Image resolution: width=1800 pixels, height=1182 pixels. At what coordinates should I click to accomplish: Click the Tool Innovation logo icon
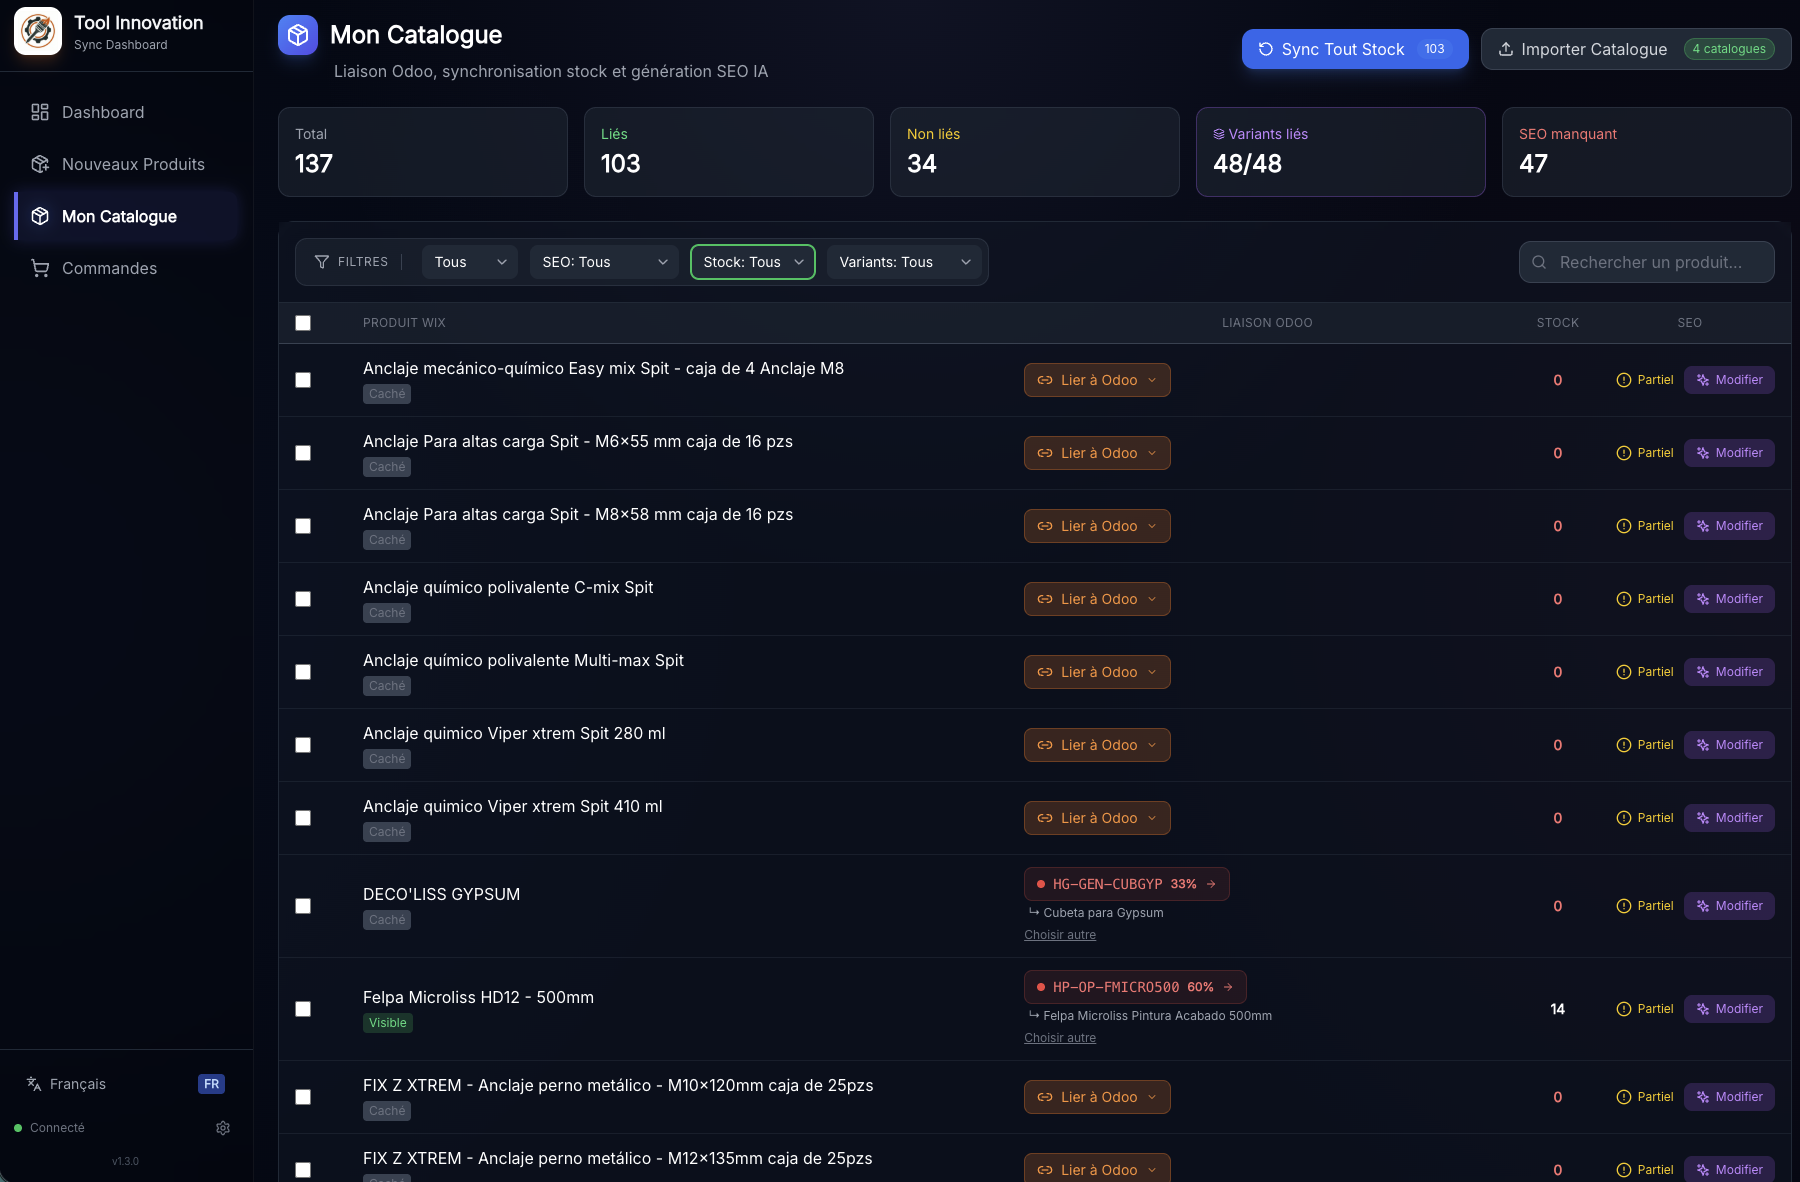(38, 31)
